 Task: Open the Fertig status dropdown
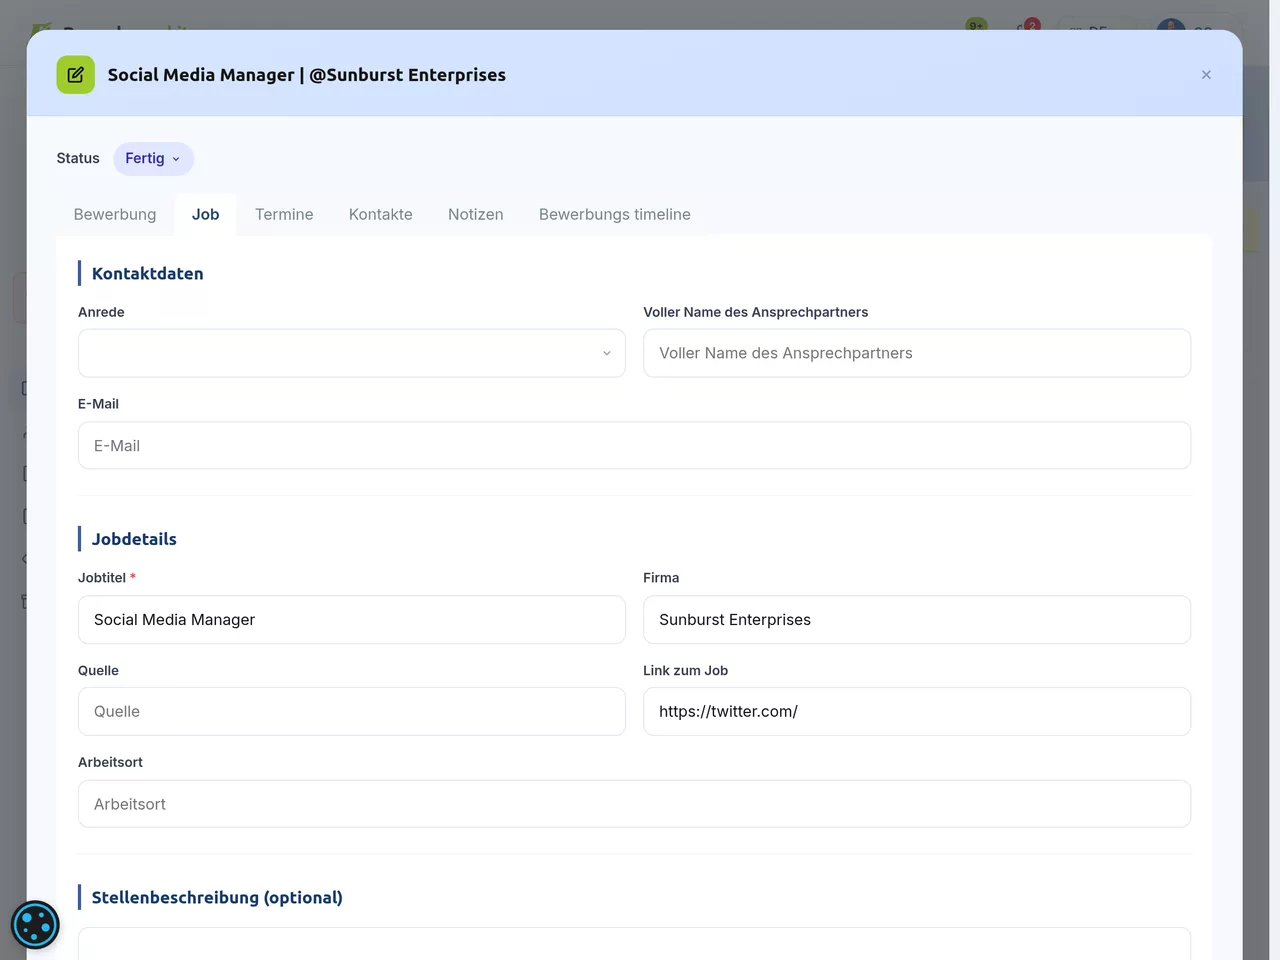(153, 159)
